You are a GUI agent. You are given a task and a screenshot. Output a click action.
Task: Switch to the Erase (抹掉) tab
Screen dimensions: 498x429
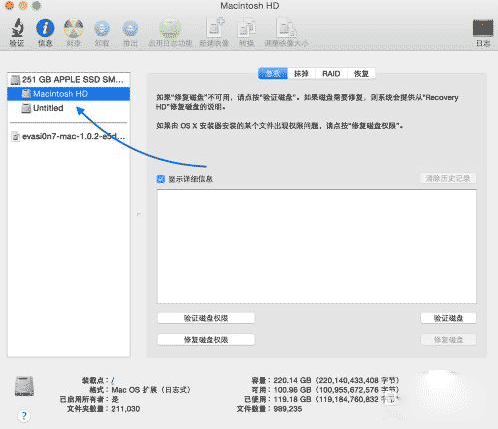click(301, 74)
